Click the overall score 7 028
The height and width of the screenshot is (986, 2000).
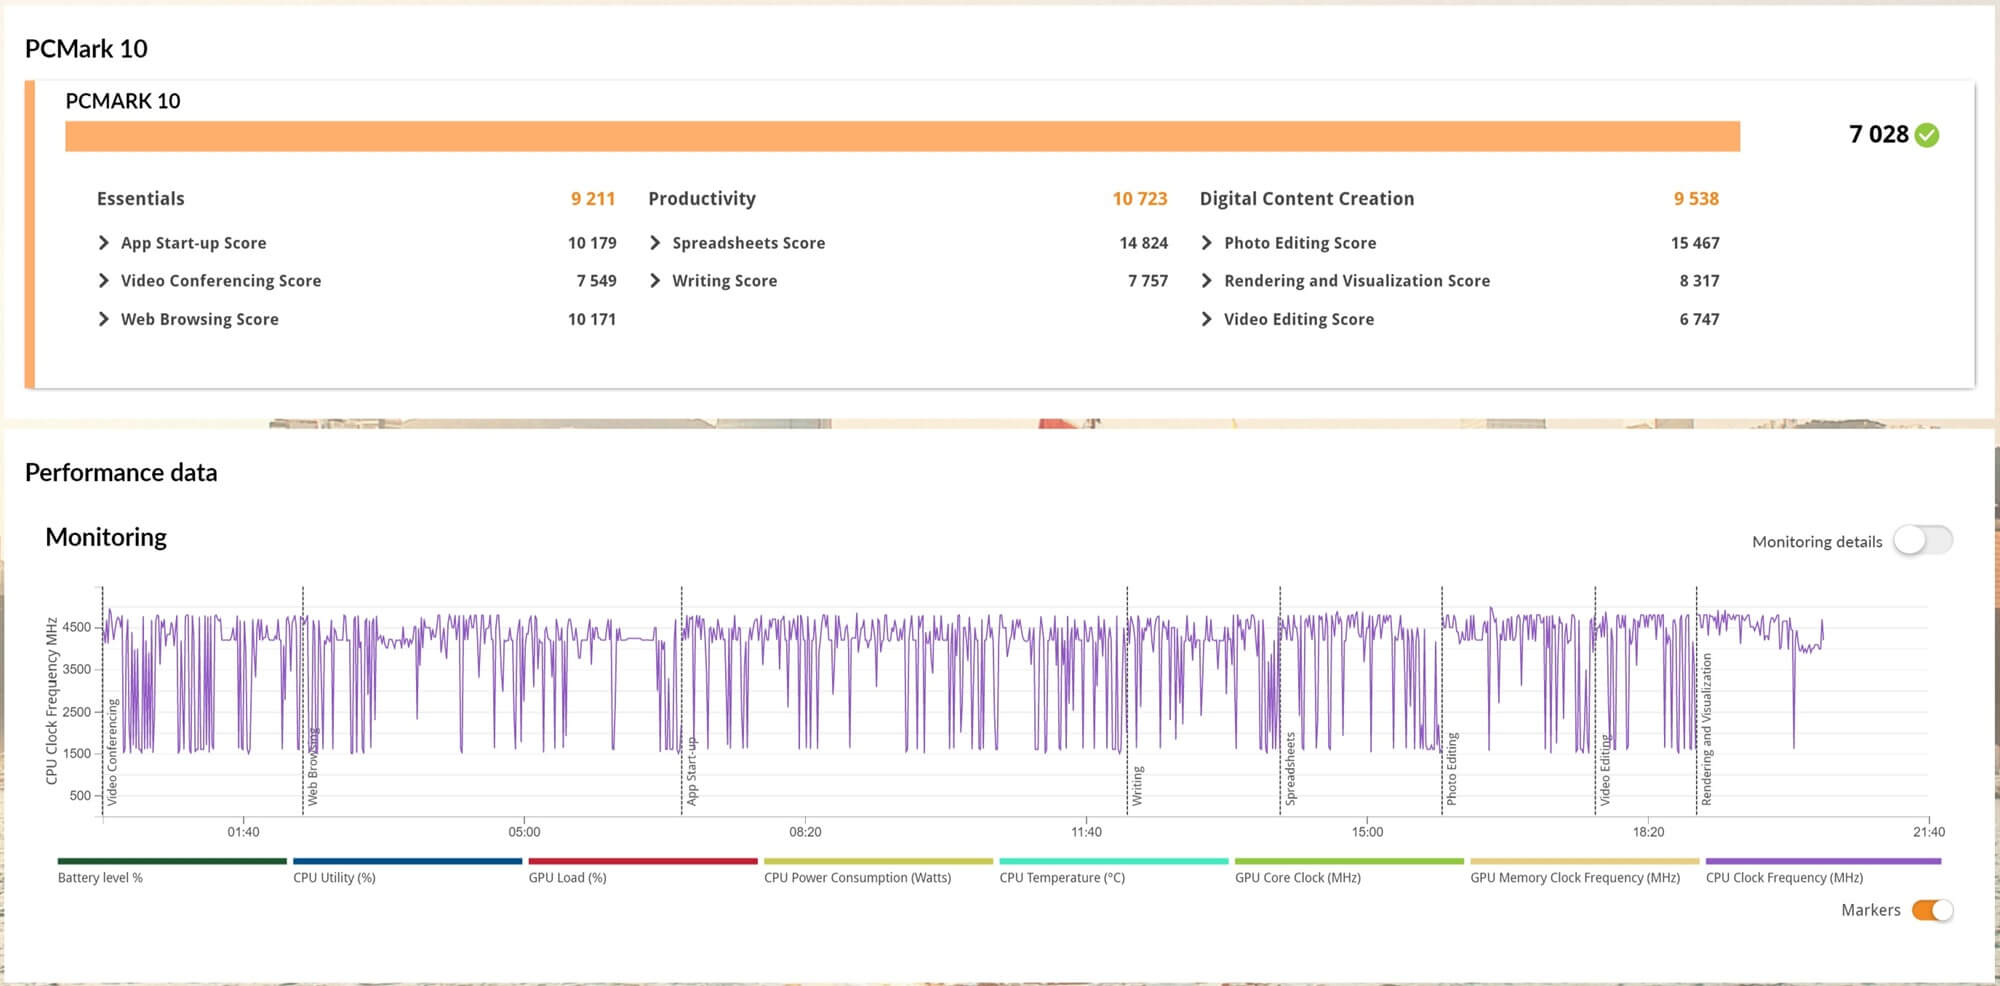1878,135
